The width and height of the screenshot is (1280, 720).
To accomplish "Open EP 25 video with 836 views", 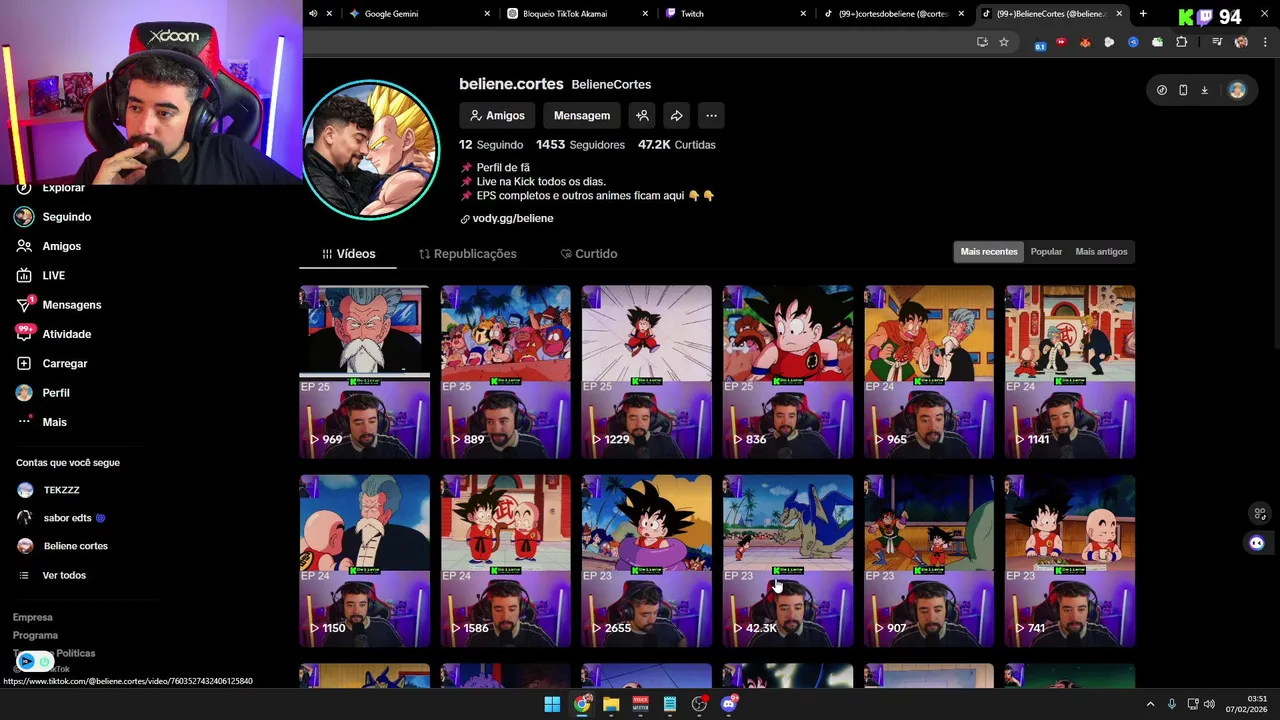I will click(x=788, y=372).
